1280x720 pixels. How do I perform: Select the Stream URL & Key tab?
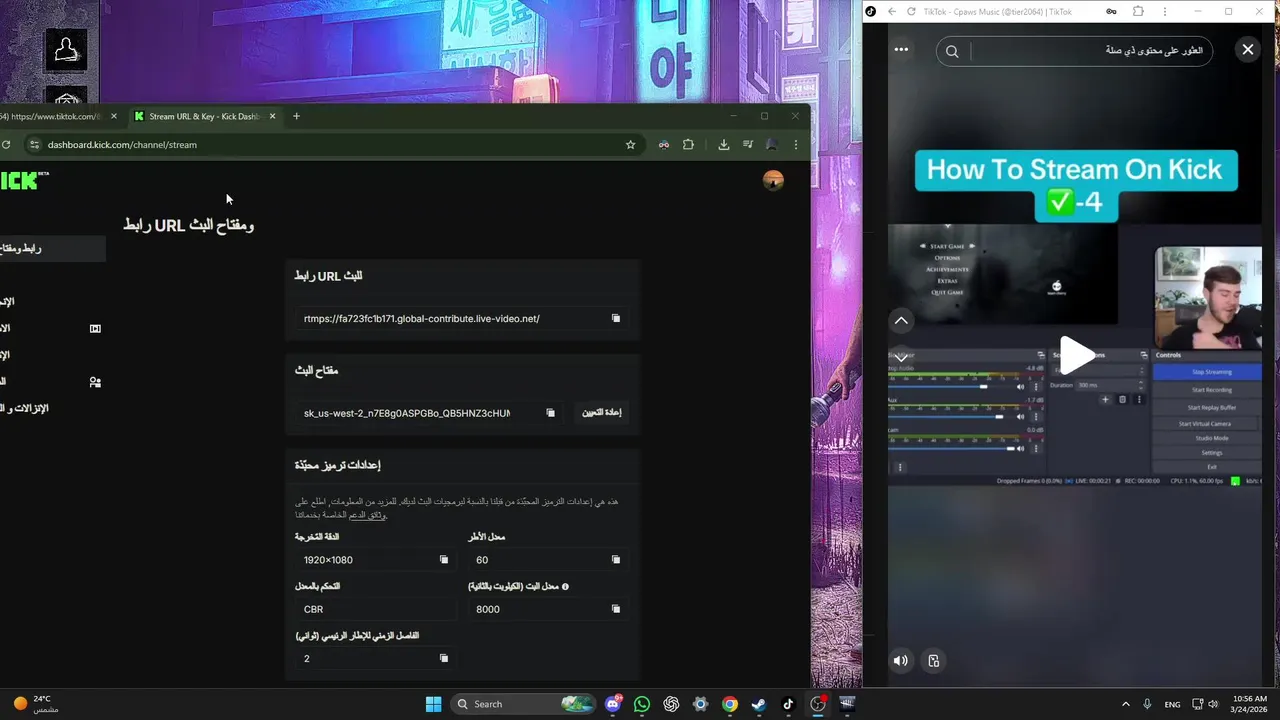coord(205,117)
